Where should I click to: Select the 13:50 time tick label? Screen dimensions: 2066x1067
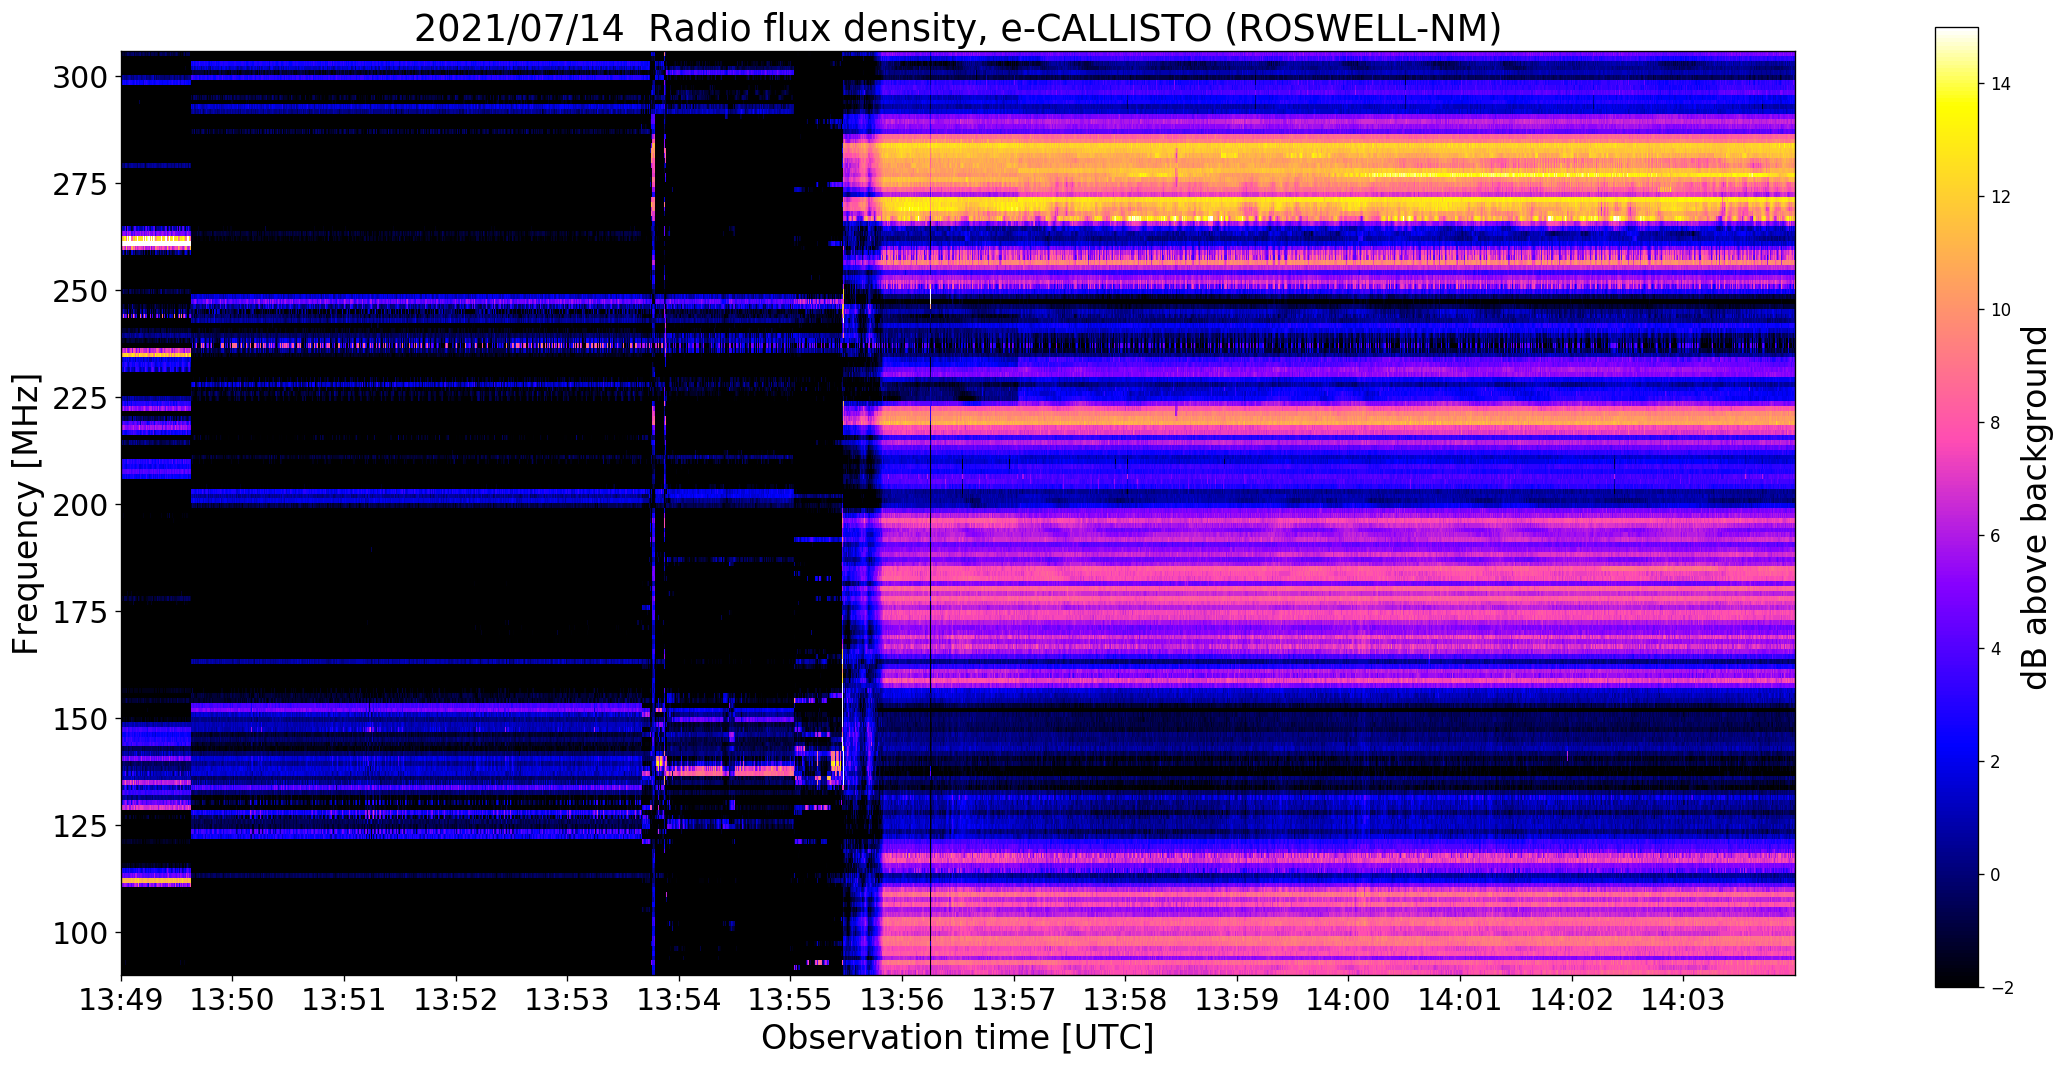[x=233, y=1000]
